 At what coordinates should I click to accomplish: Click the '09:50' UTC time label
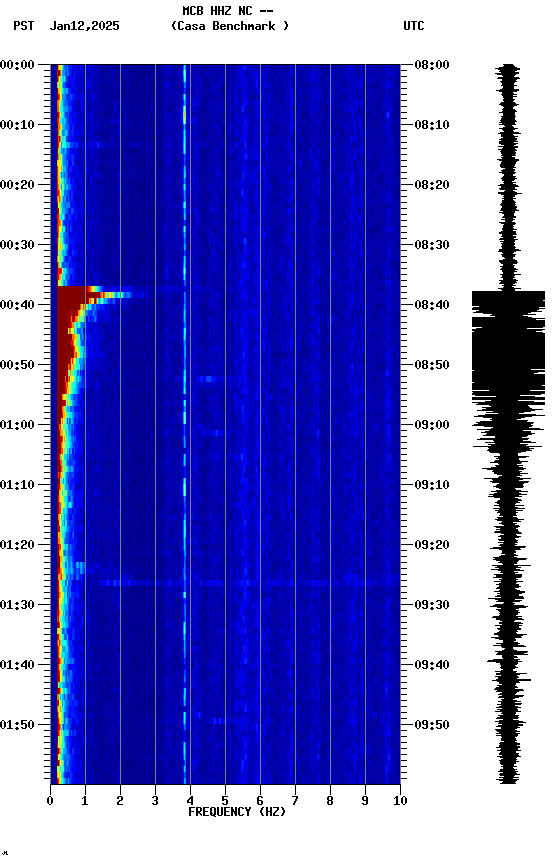(432, 725)
